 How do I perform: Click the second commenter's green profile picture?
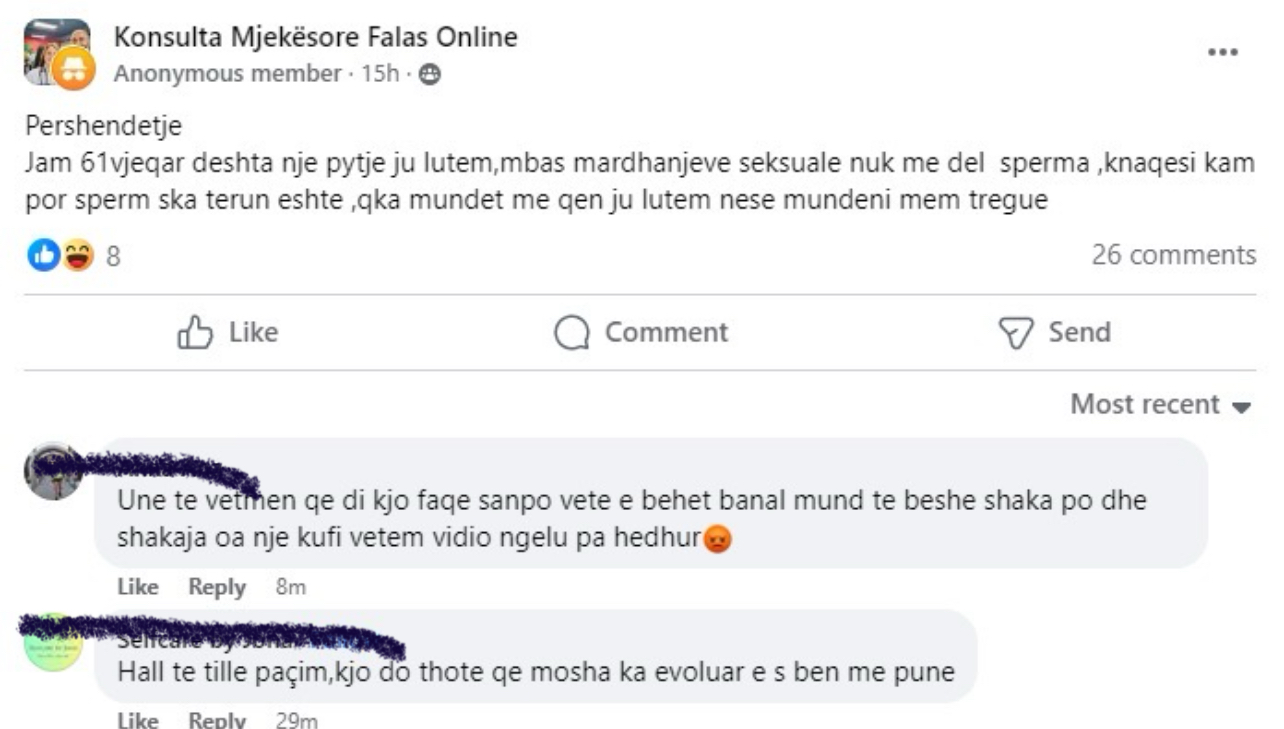point(52,643)
